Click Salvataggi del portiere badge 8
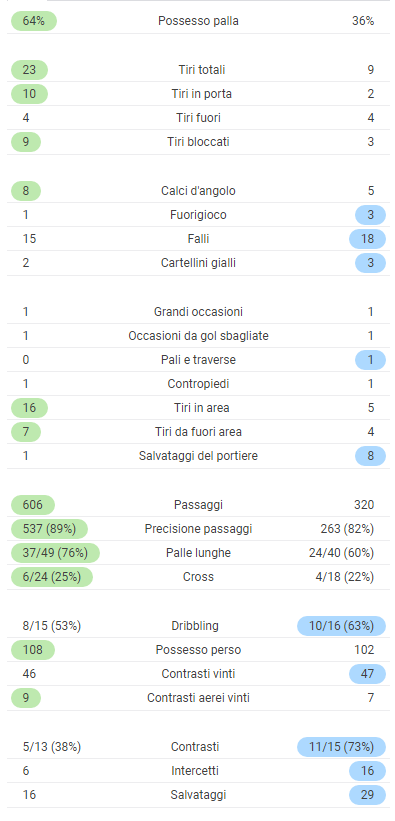The width and height of the screenshot is (395, 821). pos(370,456)
